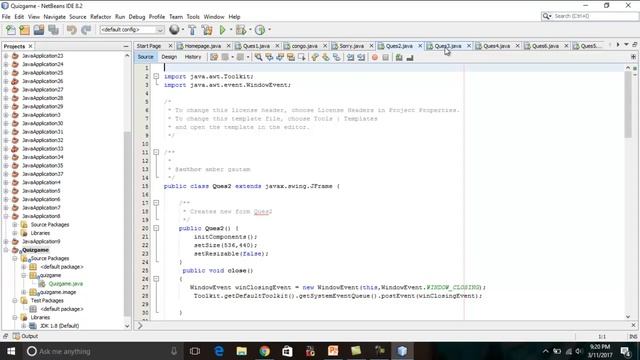Click the New File toolbar icon
Screen dimensions: 640x360
point(11,30)
